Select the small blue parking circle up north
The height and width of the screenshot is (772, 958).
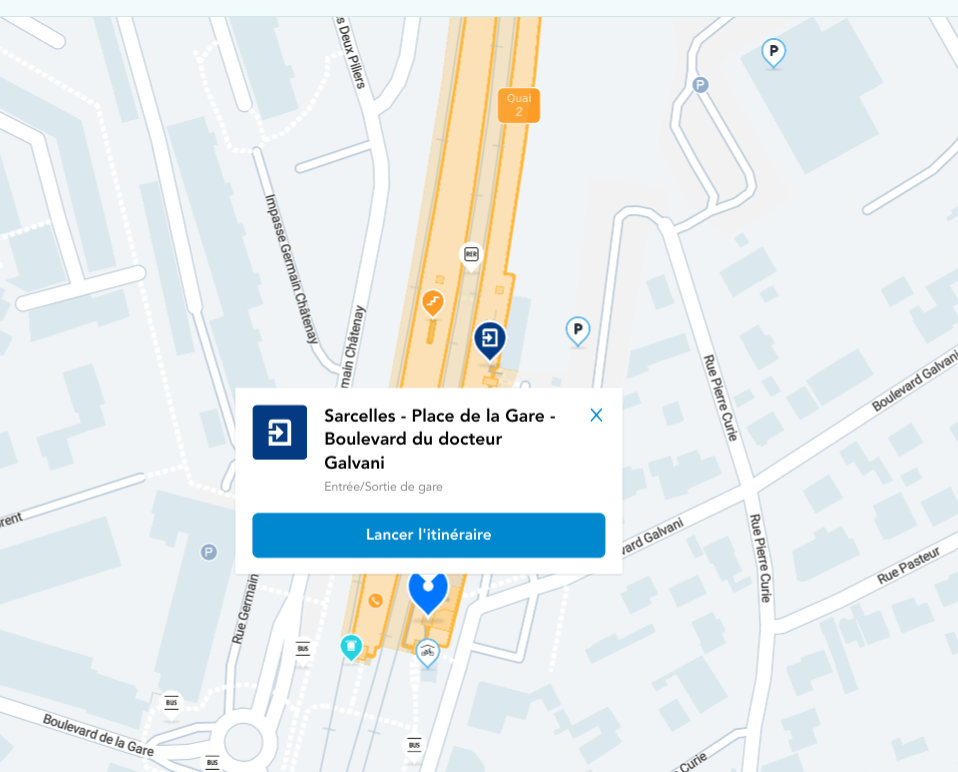[700, 85]
